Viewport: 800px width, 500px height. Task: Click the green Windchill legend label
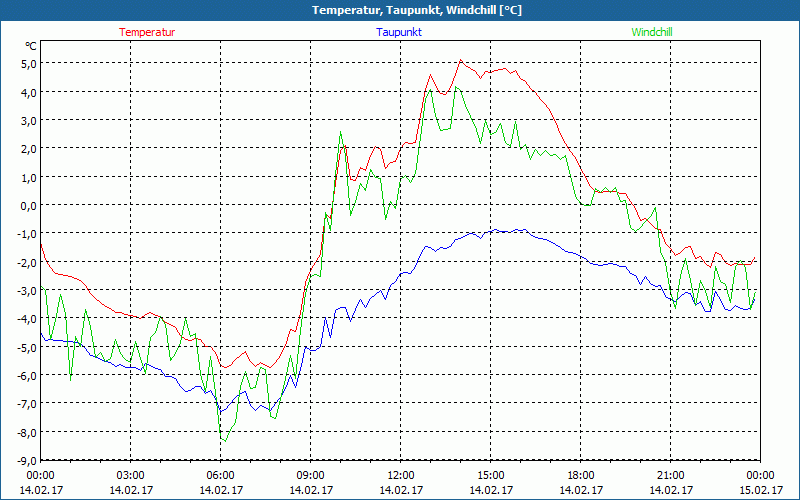click(x=652, y=32)
